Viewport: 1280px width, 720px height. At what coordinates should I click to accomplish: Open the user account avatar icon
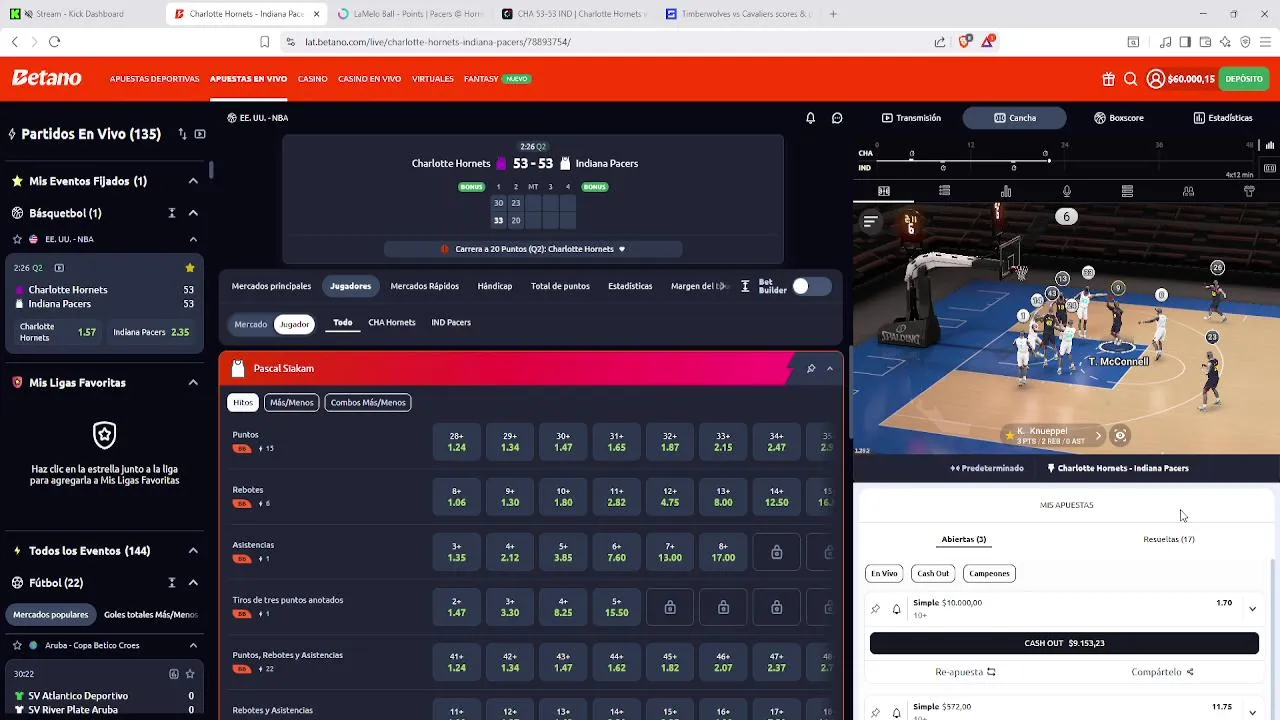[1155, 79]
